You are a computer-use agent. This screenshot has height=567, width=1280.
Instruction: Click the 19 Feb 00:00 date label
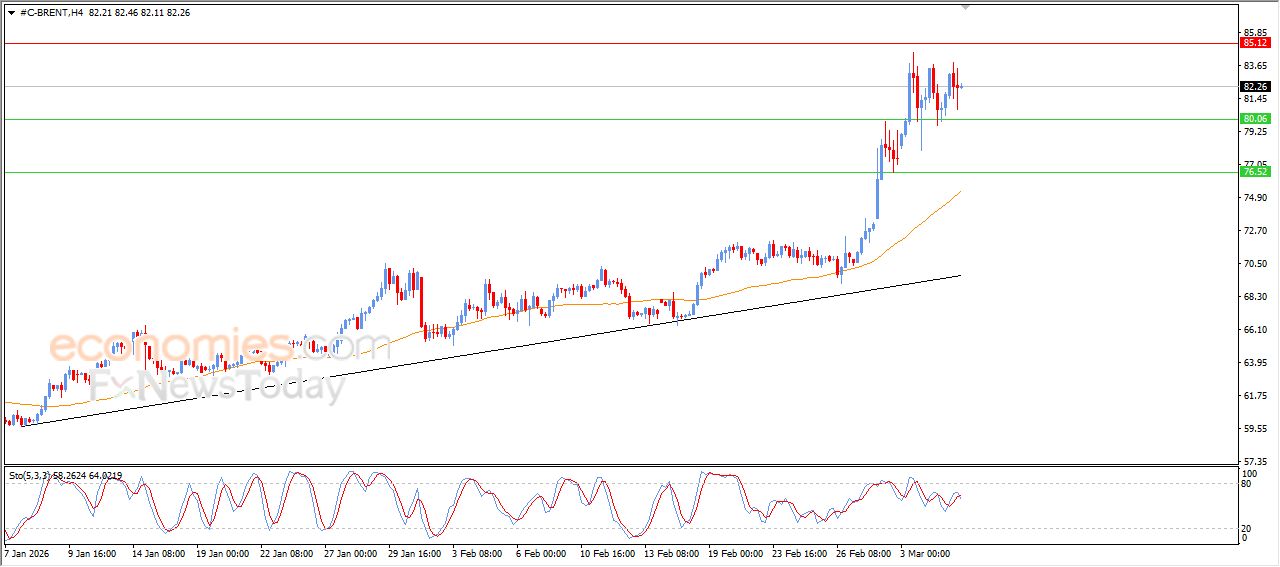(x=737, y=552)
